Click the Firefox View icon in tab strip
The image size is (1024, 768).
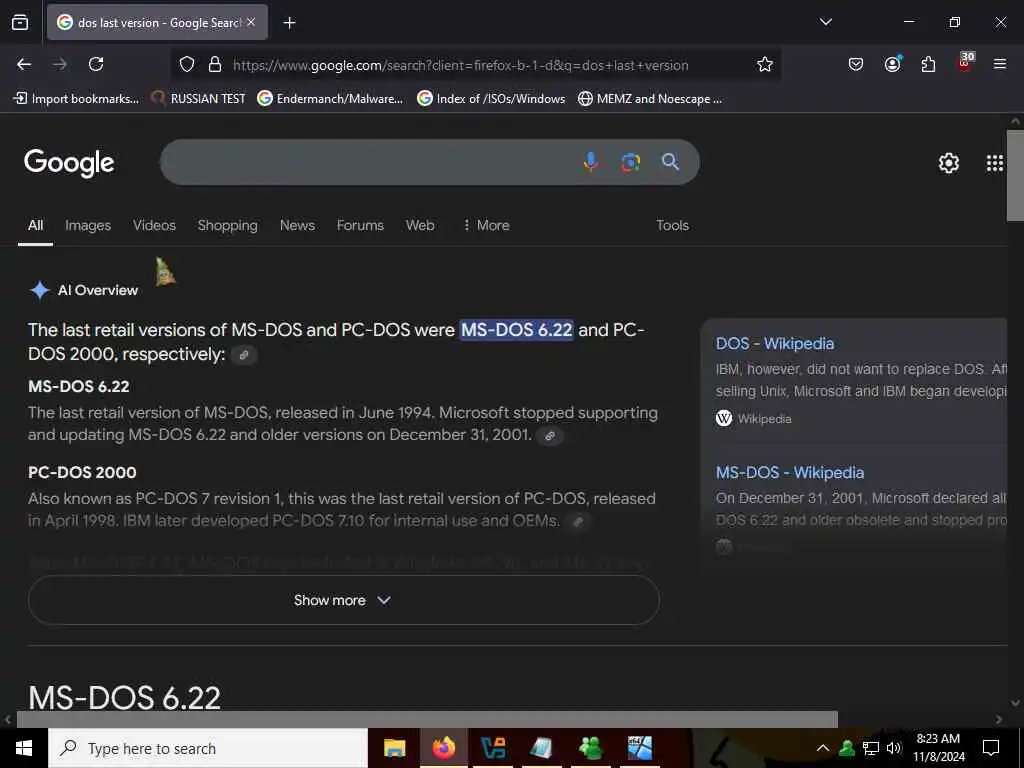tap(20, 22)
